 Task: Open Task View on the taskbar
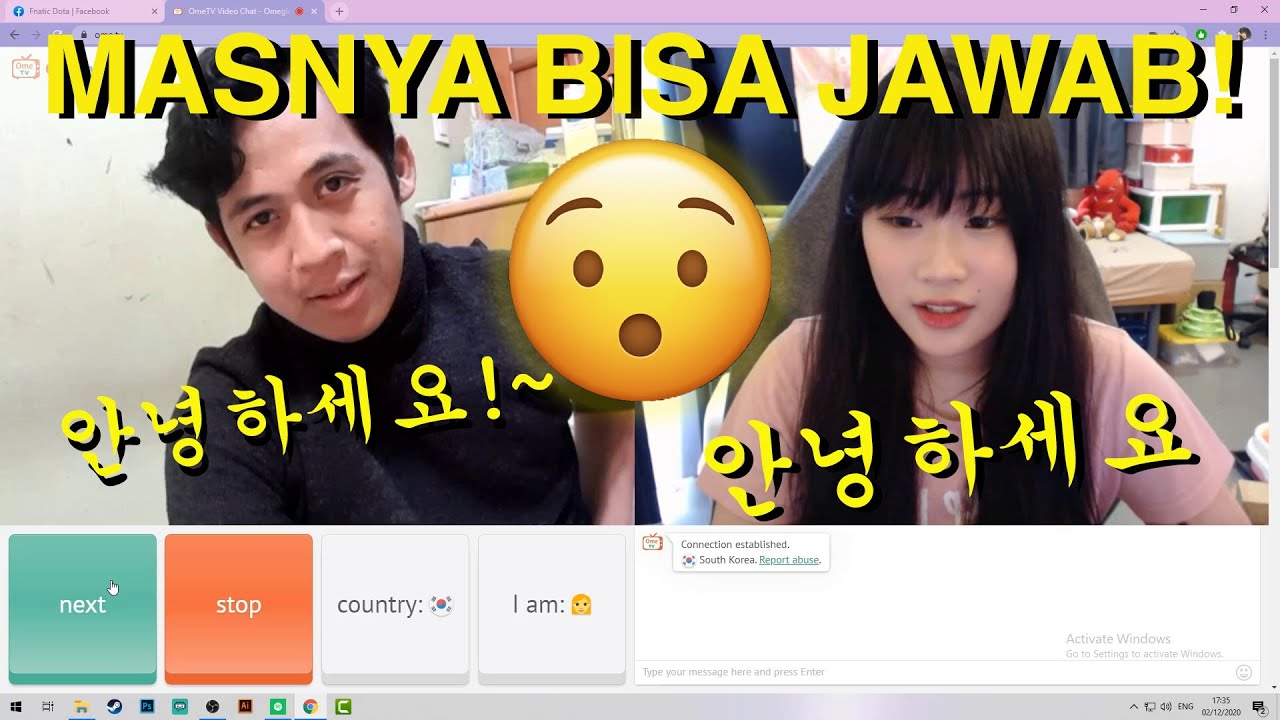click(x=48, y=707)
